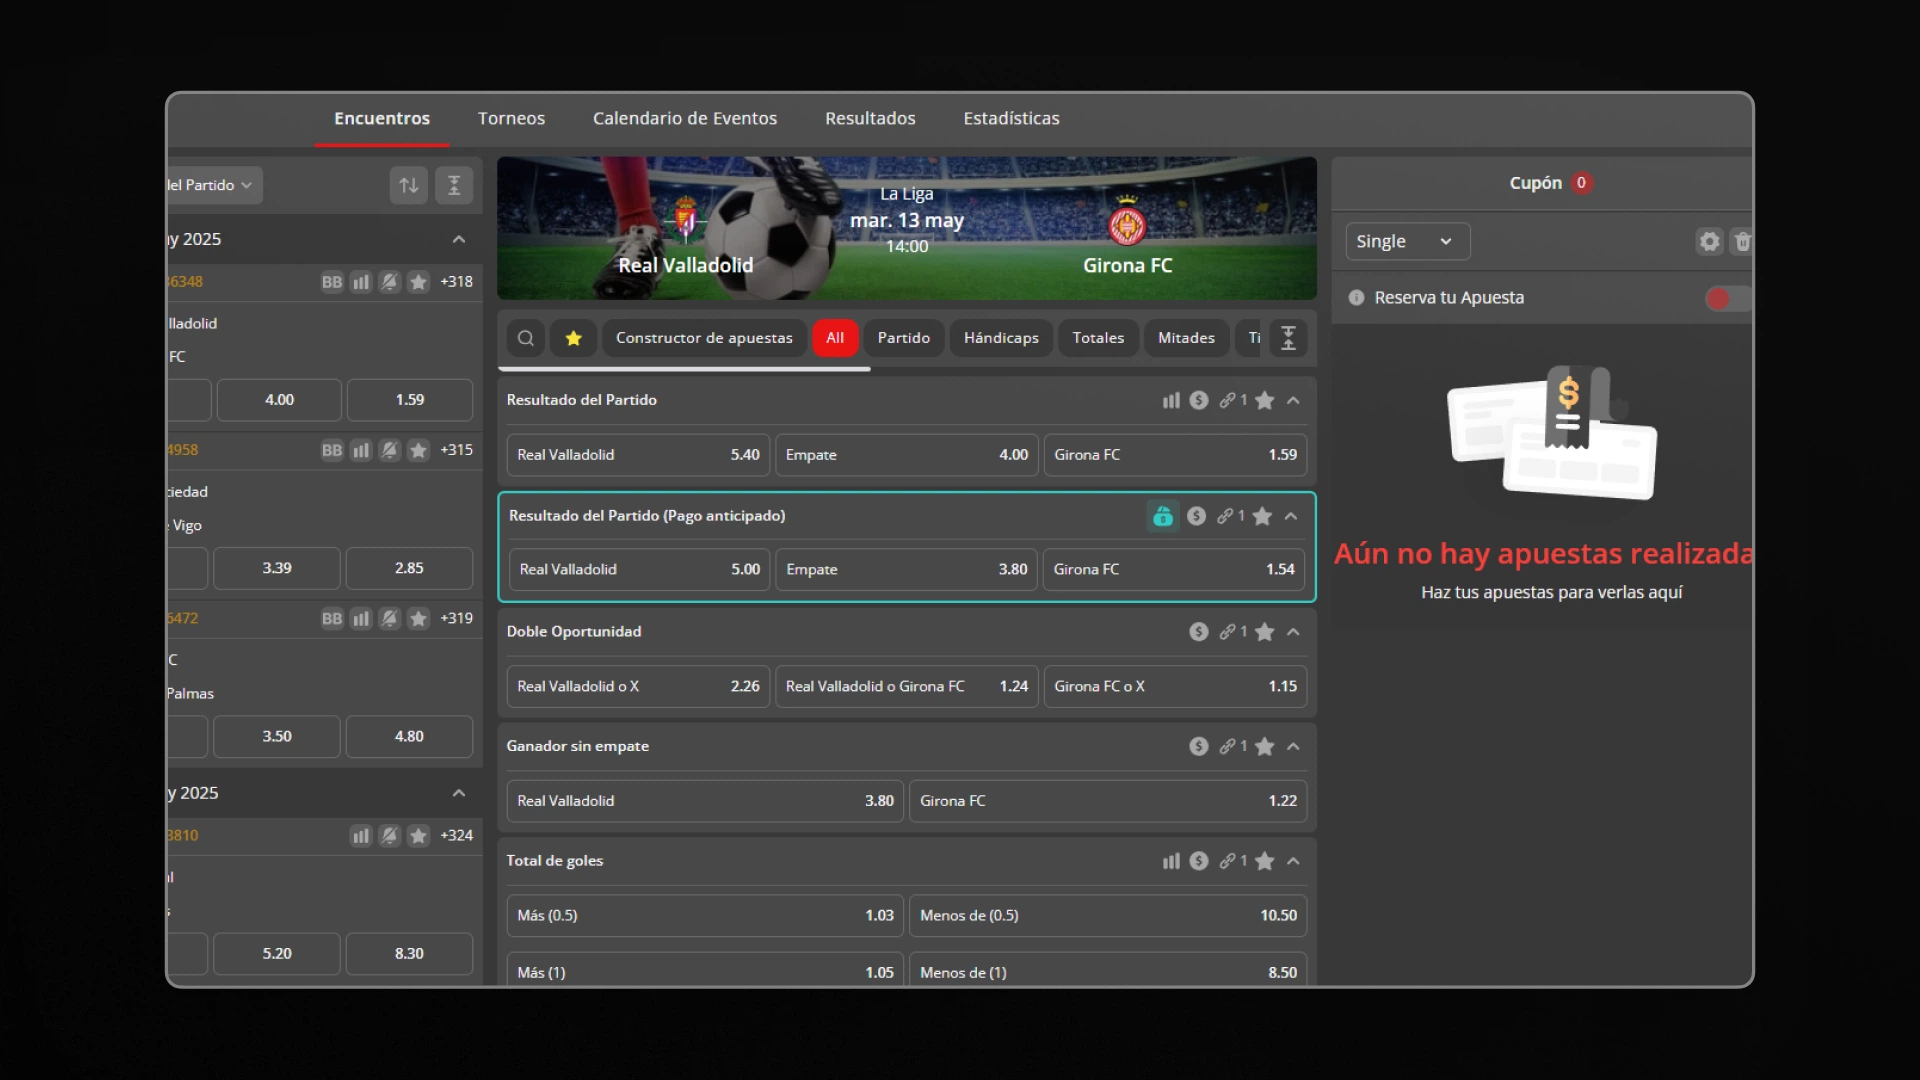Bet Girona FC 1.54 in Pago anticipado

[1174, 570]
